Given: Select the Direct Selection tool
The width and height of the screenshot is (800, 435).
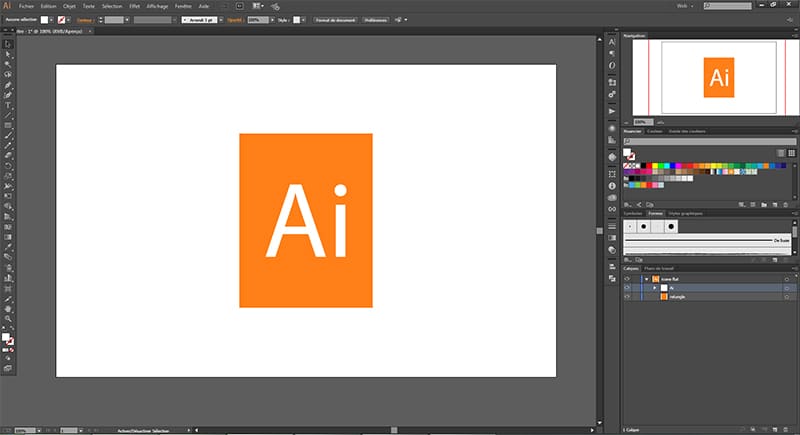Looking at the screenshot, I should 8,55.
